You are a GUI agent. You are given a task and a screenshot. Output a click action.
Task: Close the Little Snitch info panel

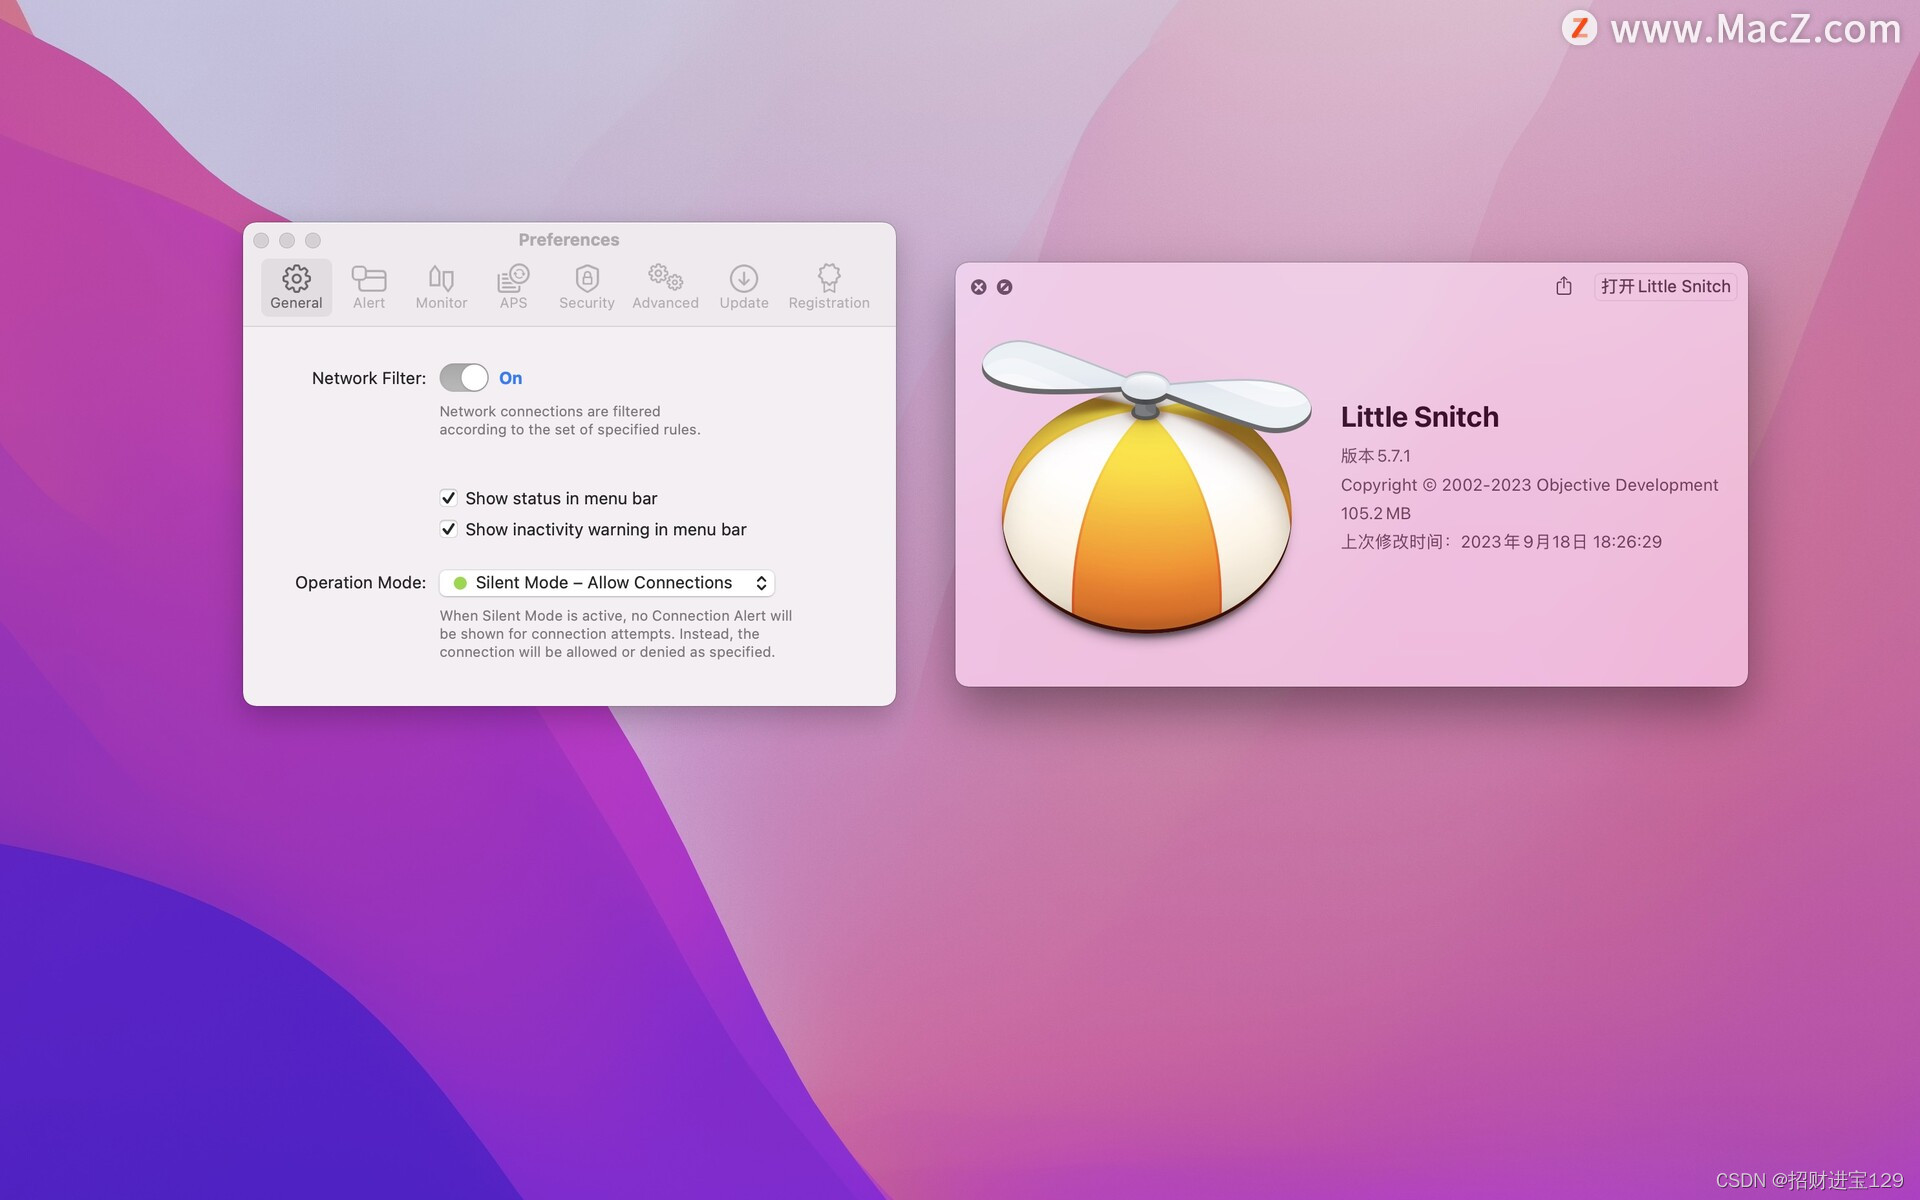click(978, 287)
